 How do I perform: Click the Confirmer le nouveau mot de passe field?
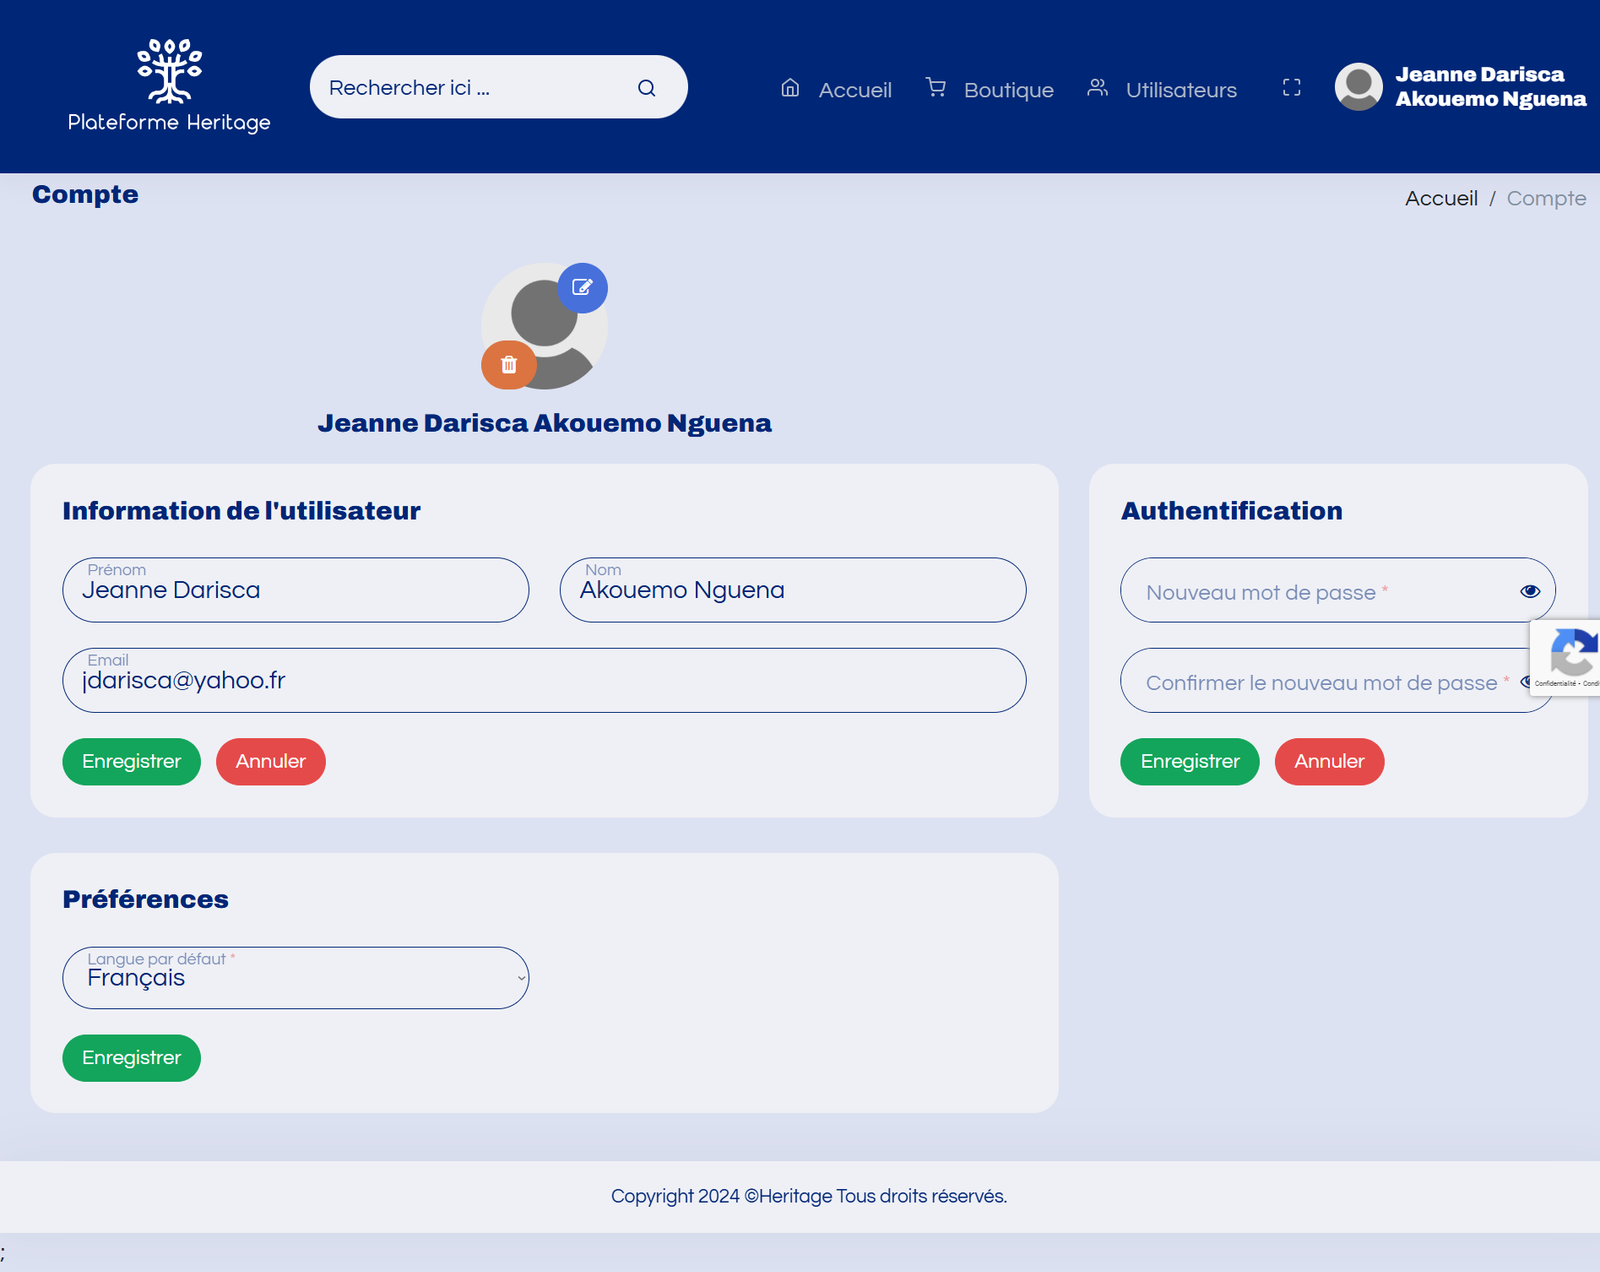point(1320,683)
